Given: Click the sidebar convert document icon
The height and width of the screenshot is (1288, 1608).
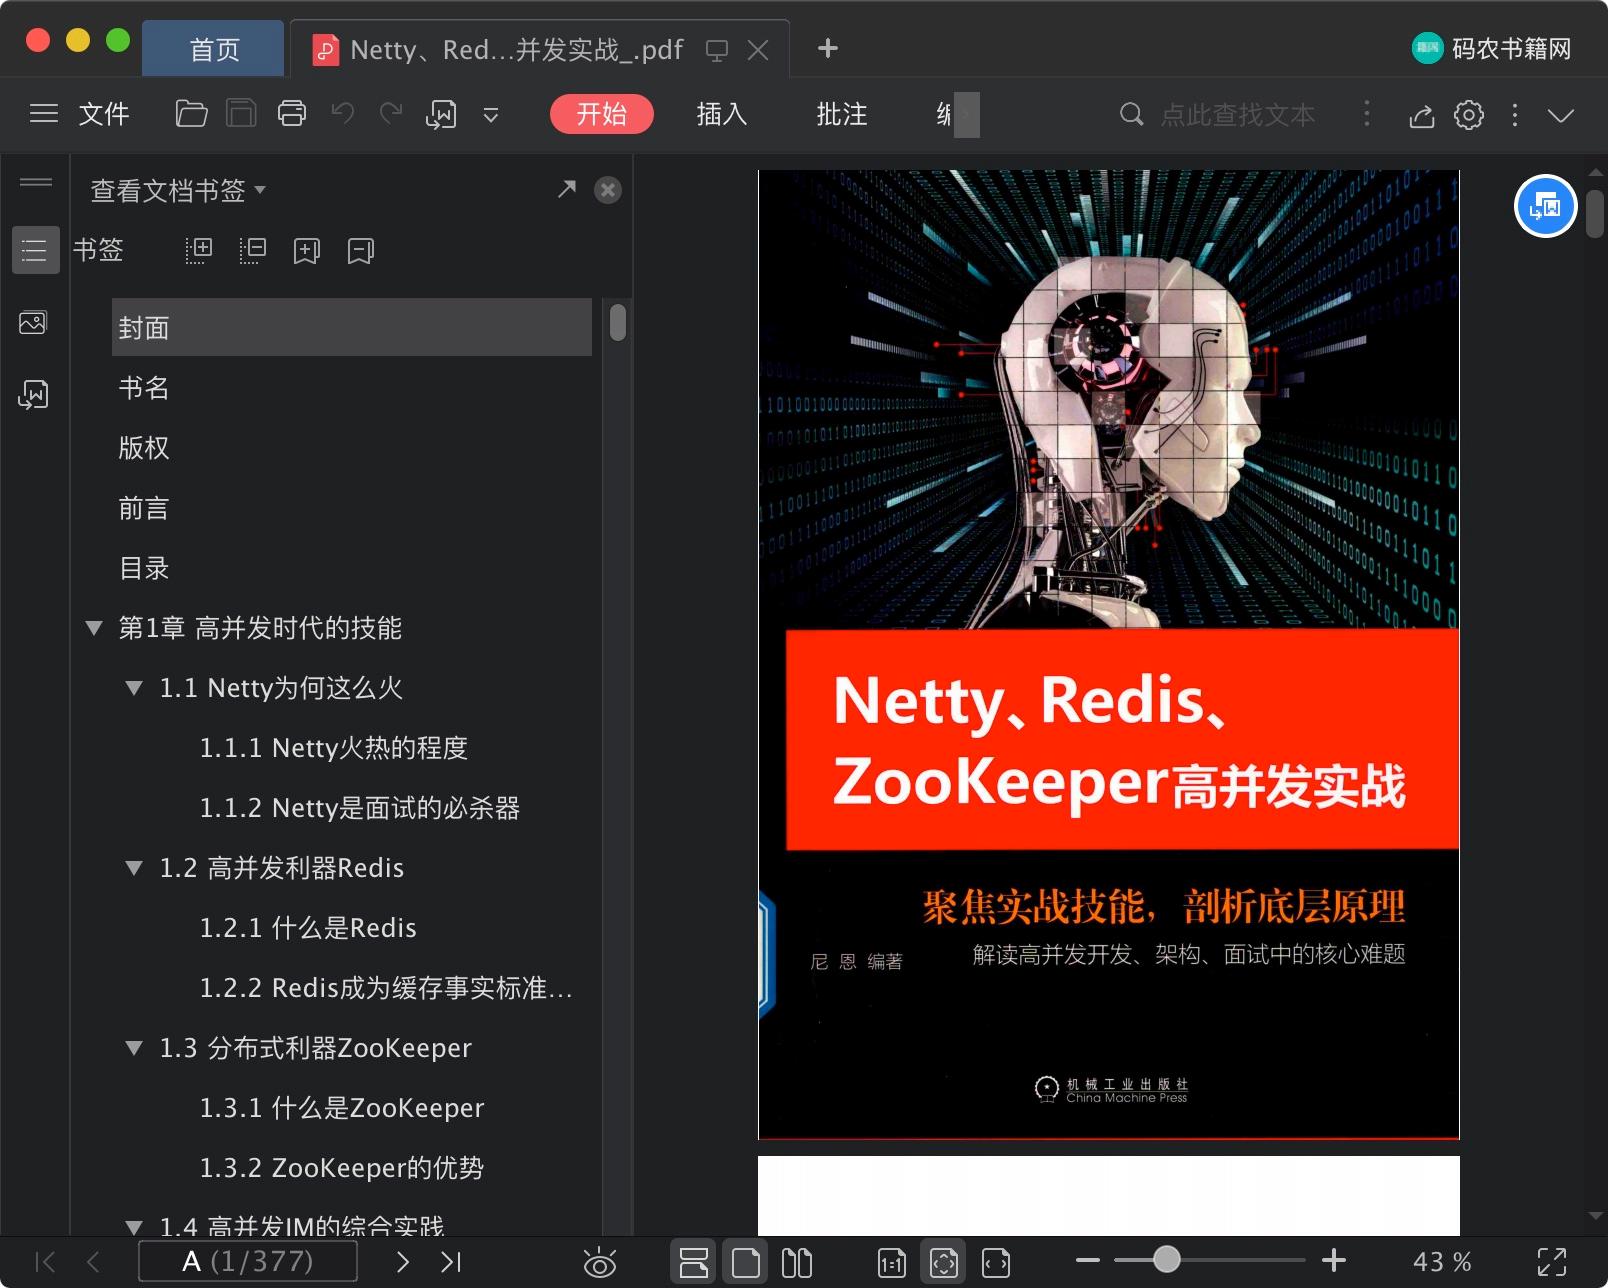Looking at the screenshot, I should 33,394.
